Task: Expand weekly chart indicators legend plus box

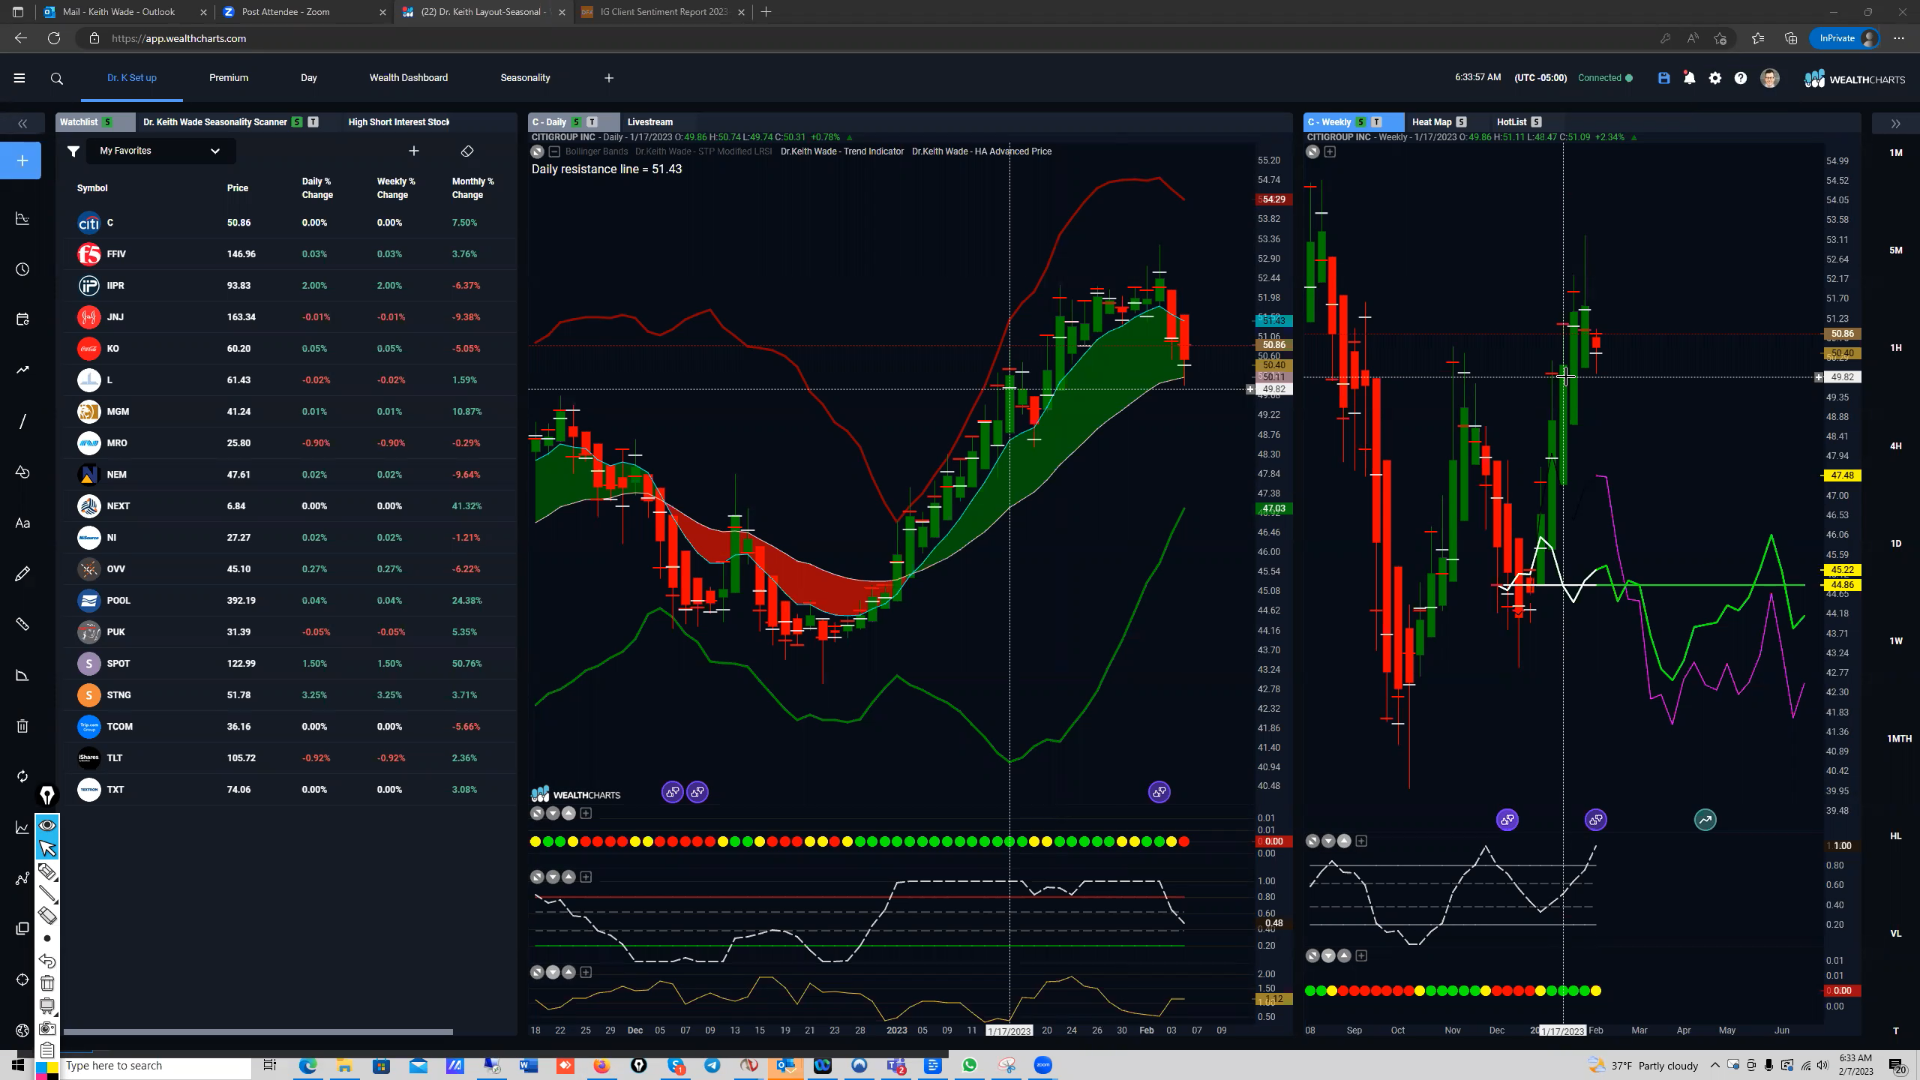Action: [1329, 152]
